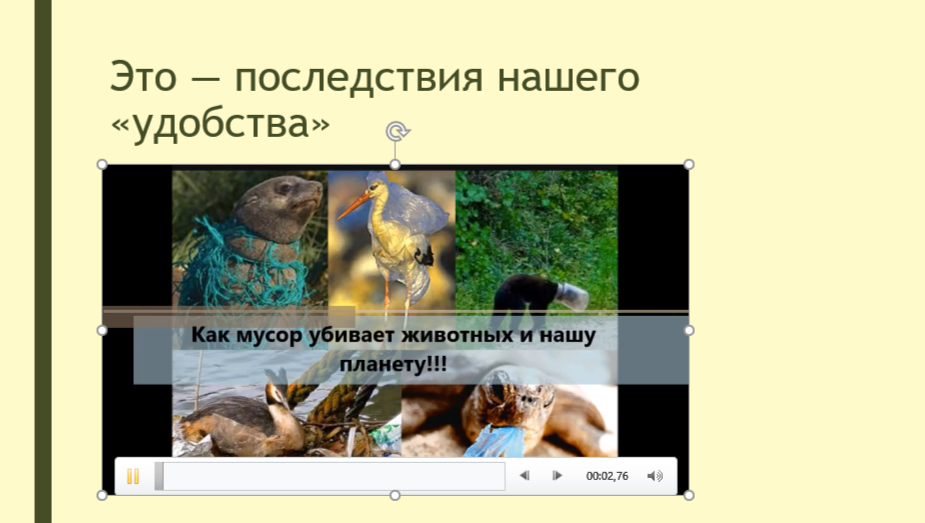Viewport: 925px width, 523px height.
Task: Click the top-center resize handle of video
Action: pyautogui.click(x=395, y=164)
